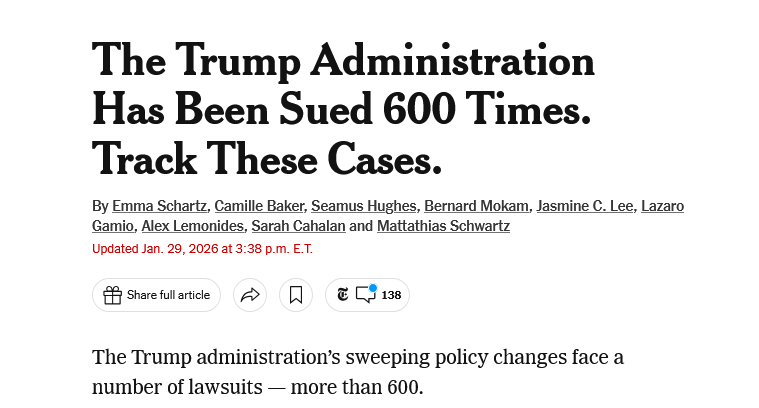
Task: Click the article headline about 600 lawsuits
Action: point(343,109)
